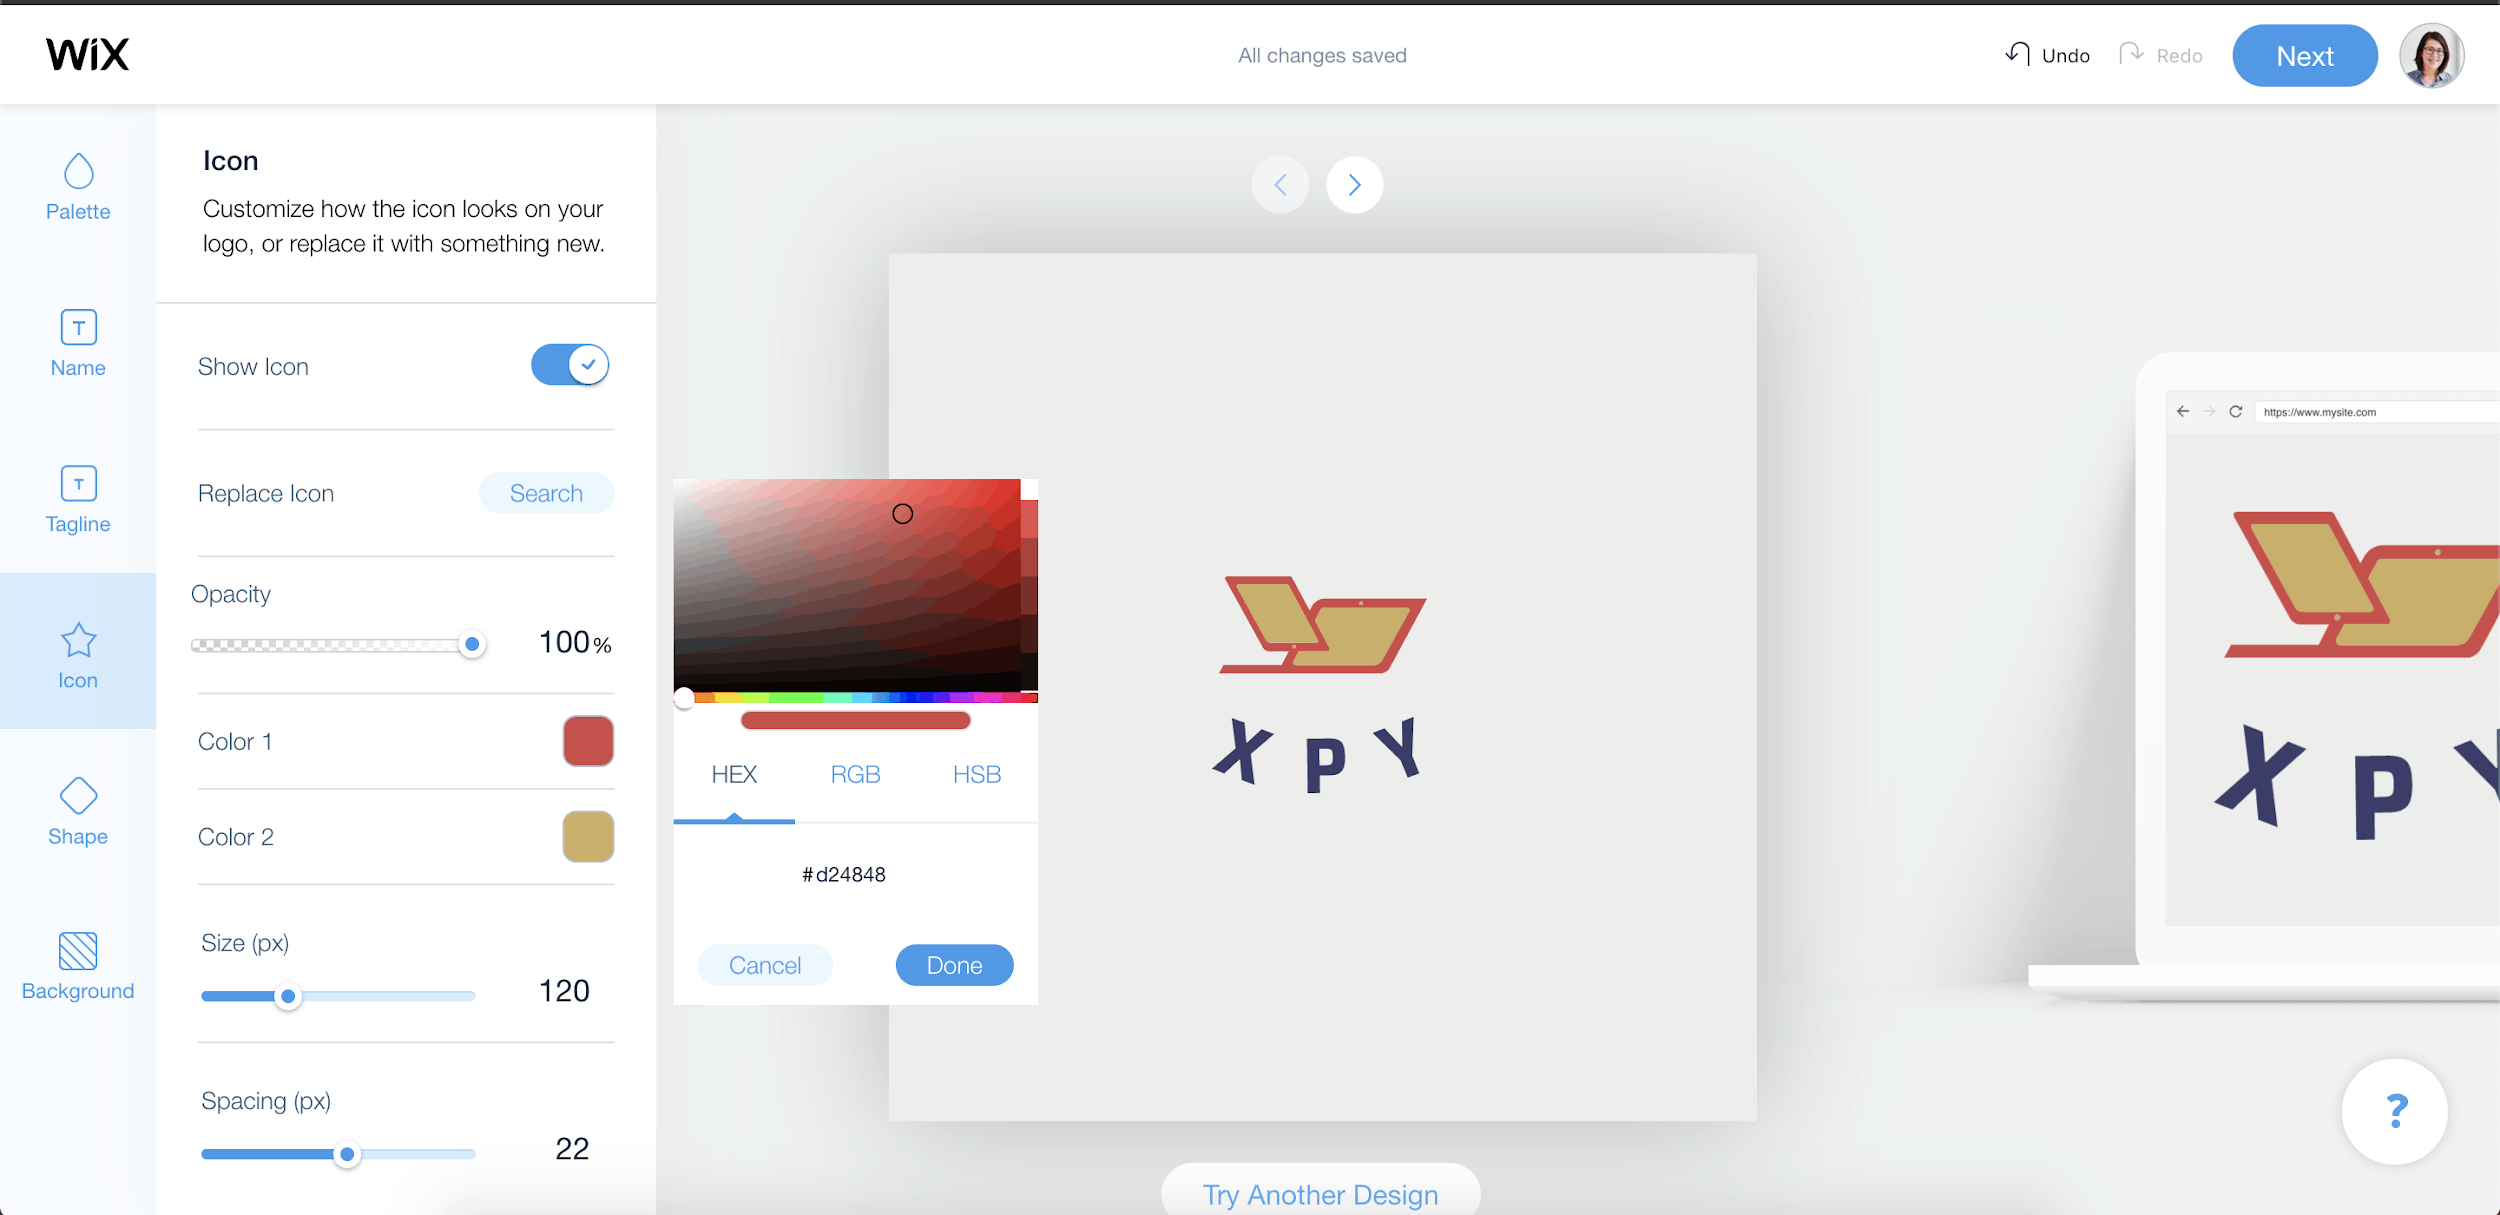The image size is (2500, 1215).
Task: Click the Cancel button in color picker
Action: pos(765,963)
